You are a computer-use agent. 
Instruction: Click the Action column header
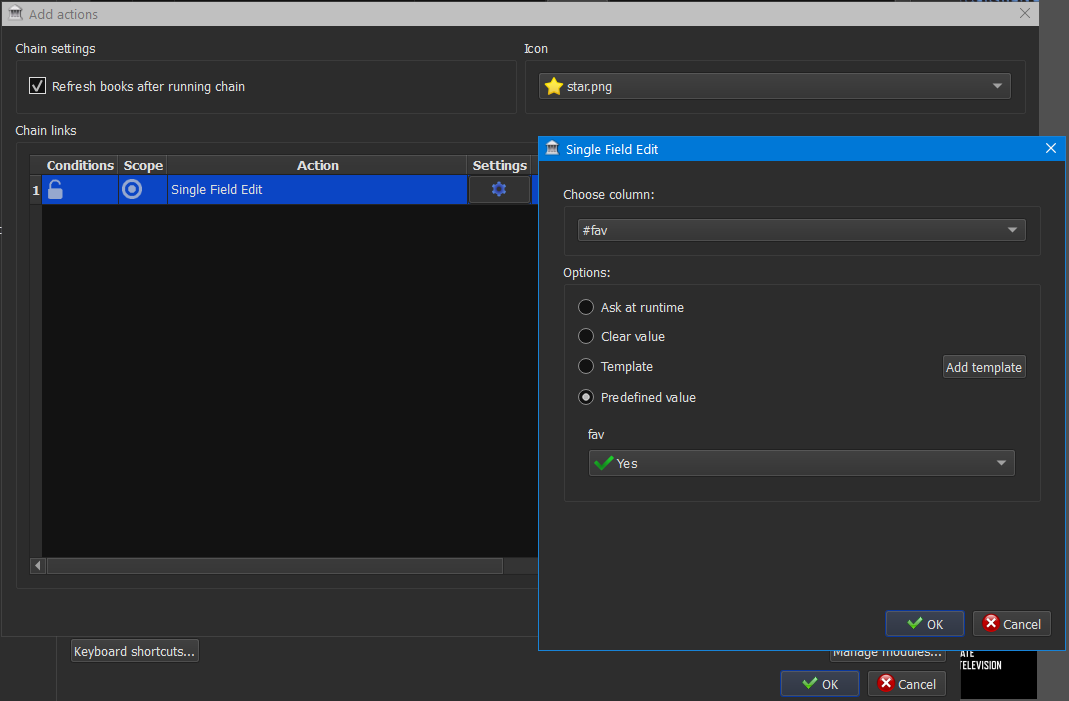317,165
